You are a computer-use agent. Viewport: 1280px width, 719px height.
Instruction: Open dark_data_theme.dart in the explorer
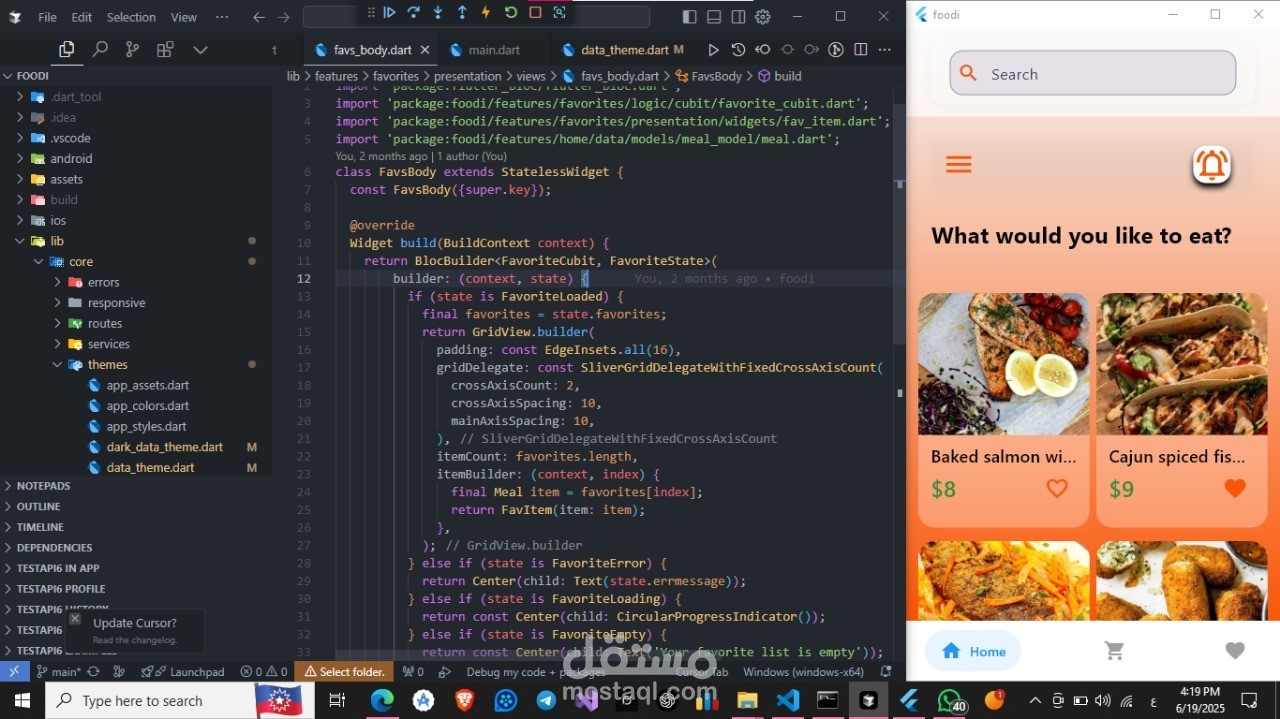point(164,447)
